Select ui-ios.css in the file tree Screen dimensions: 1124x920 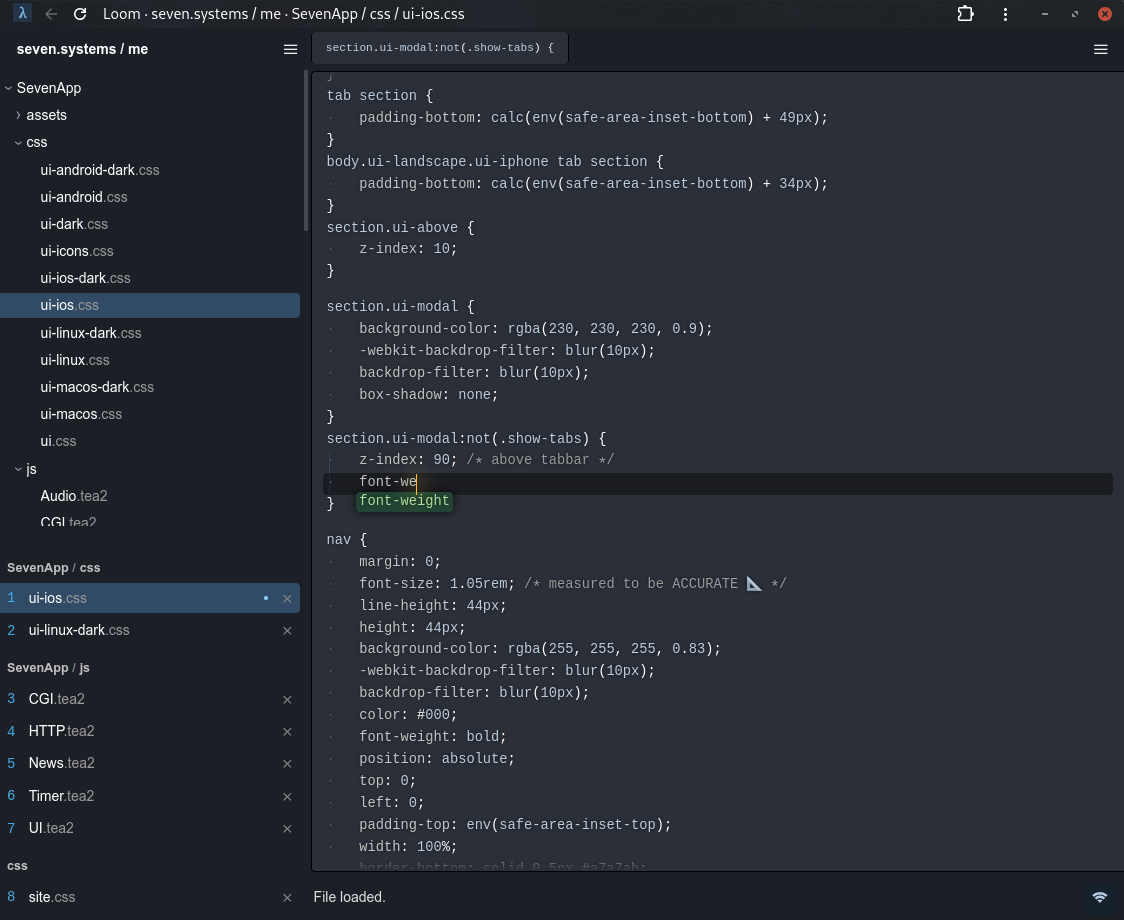pyautogui.click(x=150, y=305)
